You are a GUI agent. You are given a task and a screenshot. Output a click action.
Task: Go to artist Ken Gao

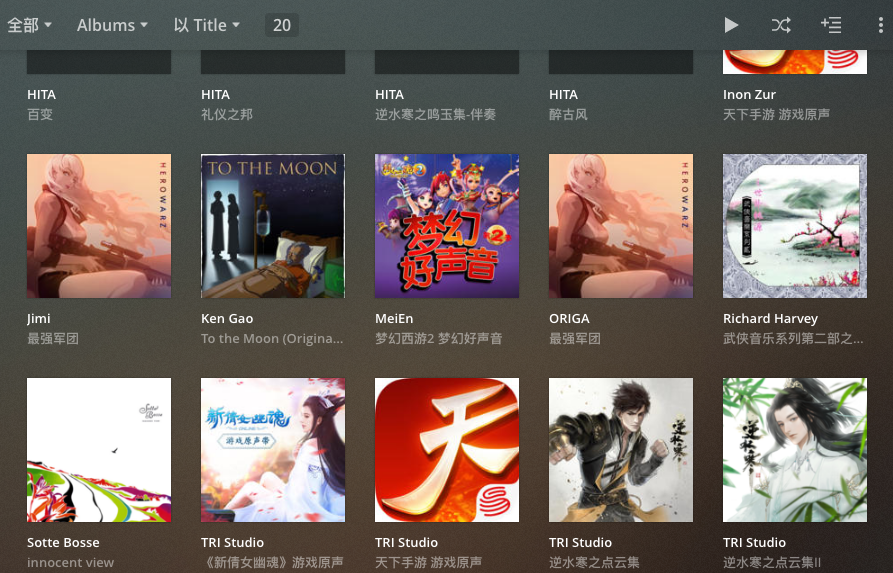[x=227, y=318]
